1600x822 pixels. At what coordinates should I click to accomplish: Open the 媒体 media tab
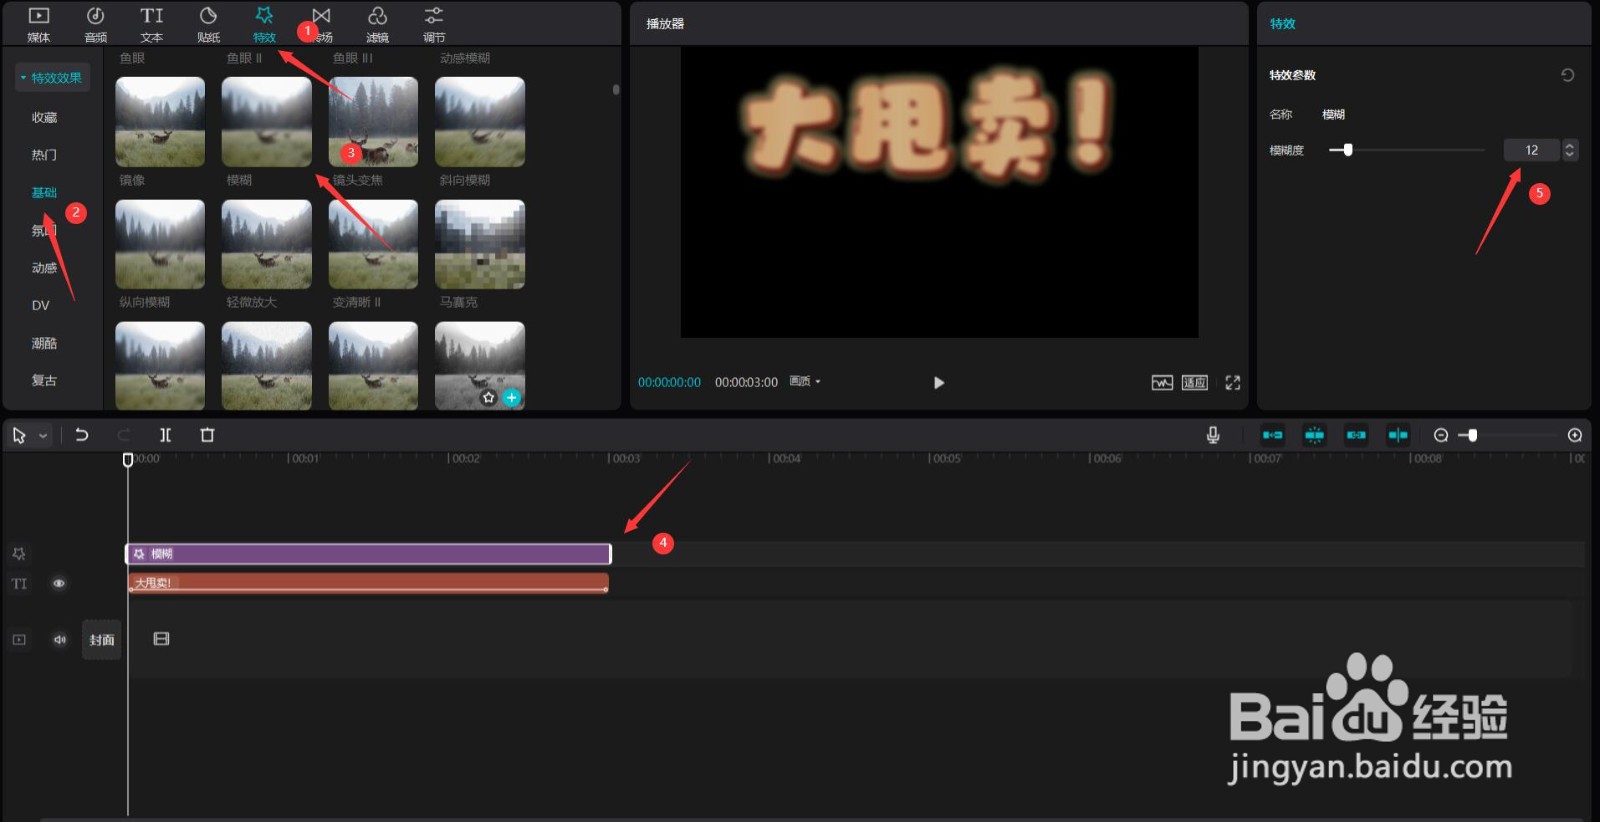click(38, 24)
